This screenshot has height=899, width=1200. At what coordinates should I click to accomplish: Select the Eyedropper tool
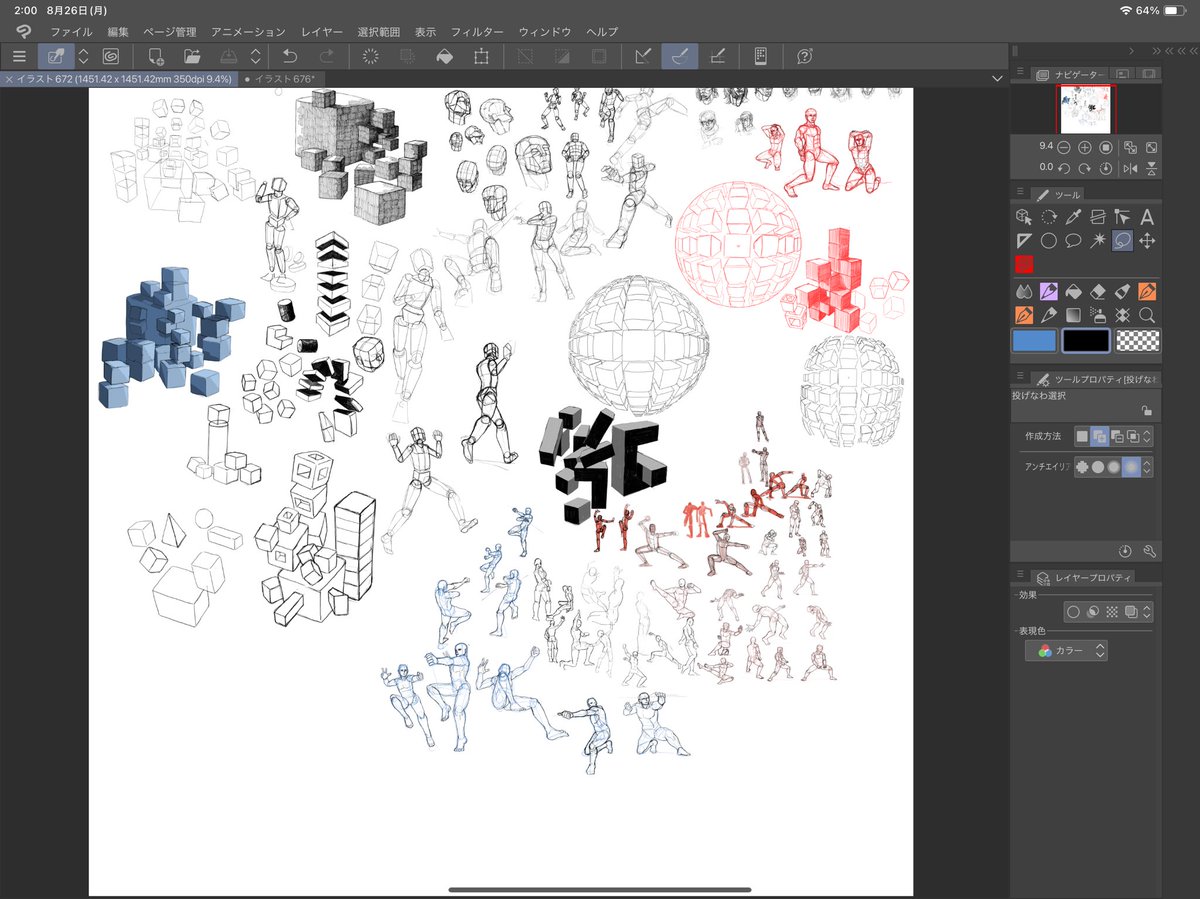tap(1073, 216)
